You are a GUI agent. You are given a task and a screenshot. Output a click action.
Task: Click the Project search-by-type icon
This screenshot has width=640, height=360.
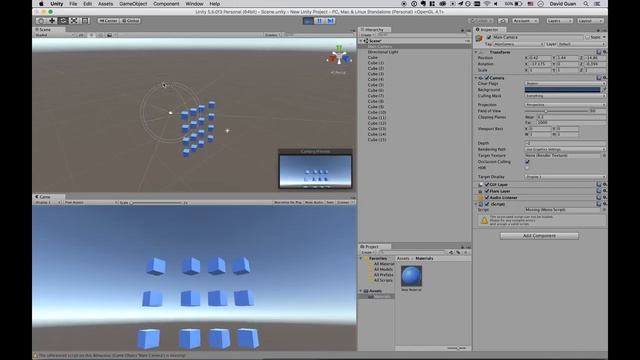coord(451,252)
